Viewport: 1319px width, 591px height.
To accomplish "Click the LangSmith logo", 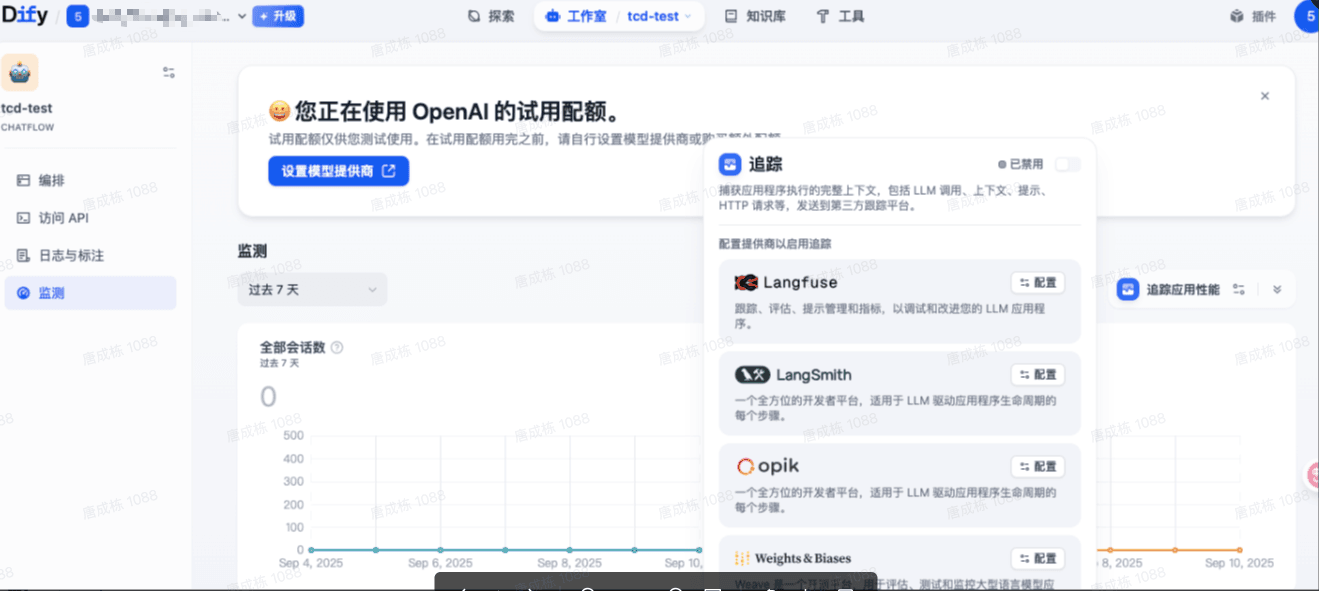I will click(x=793, y=375).
